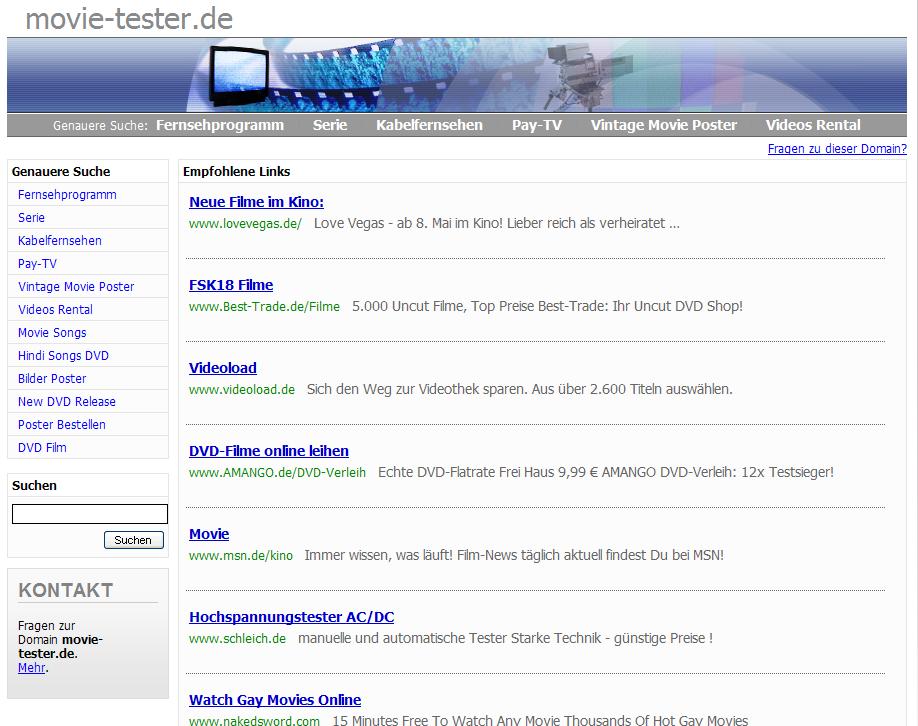918x726 pixels.
Task: Click the header banner film image
Action: 456,75
